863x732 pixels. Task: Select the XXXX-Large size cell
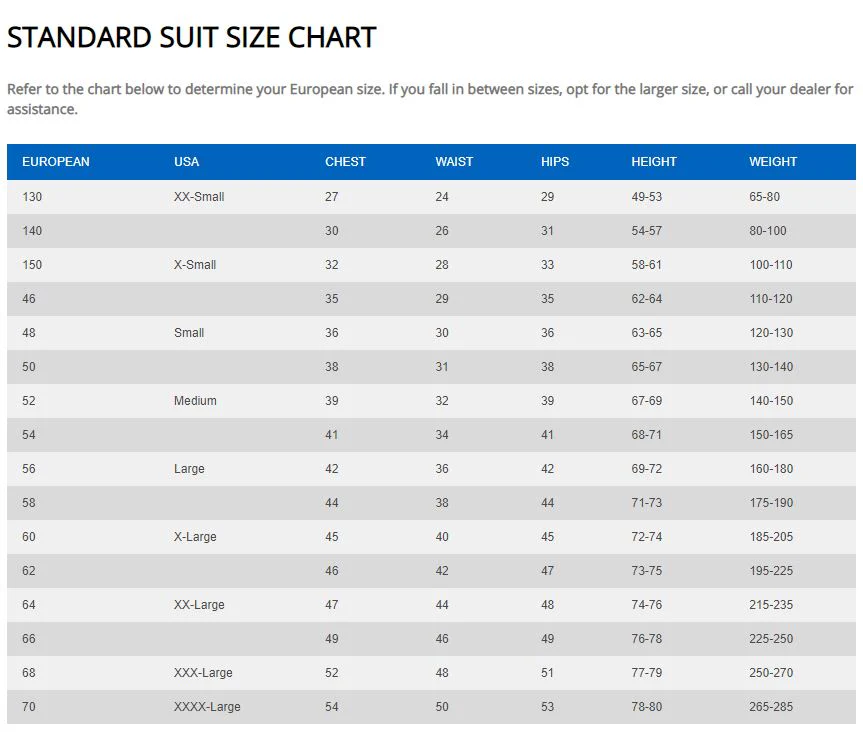pyautogui.click(x=207, y=707)
